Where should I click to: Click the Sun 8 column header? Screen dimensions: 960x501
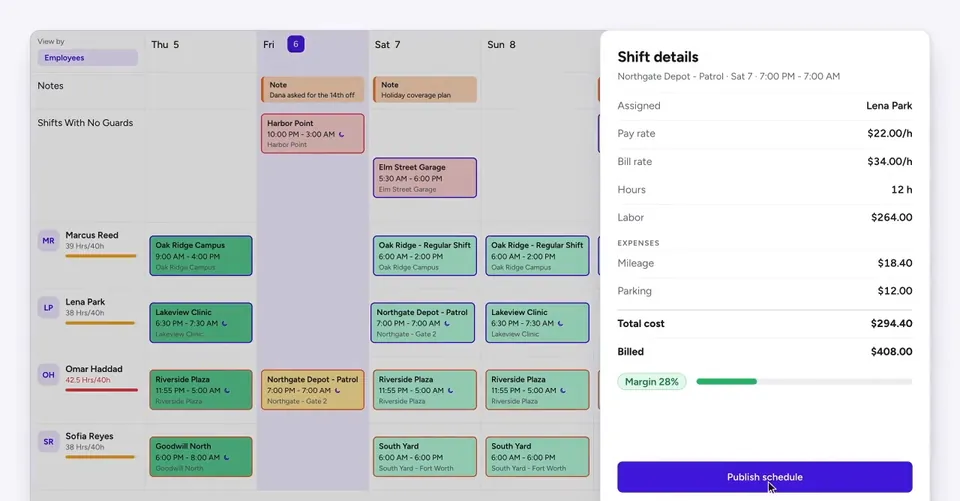click(501, 45)
